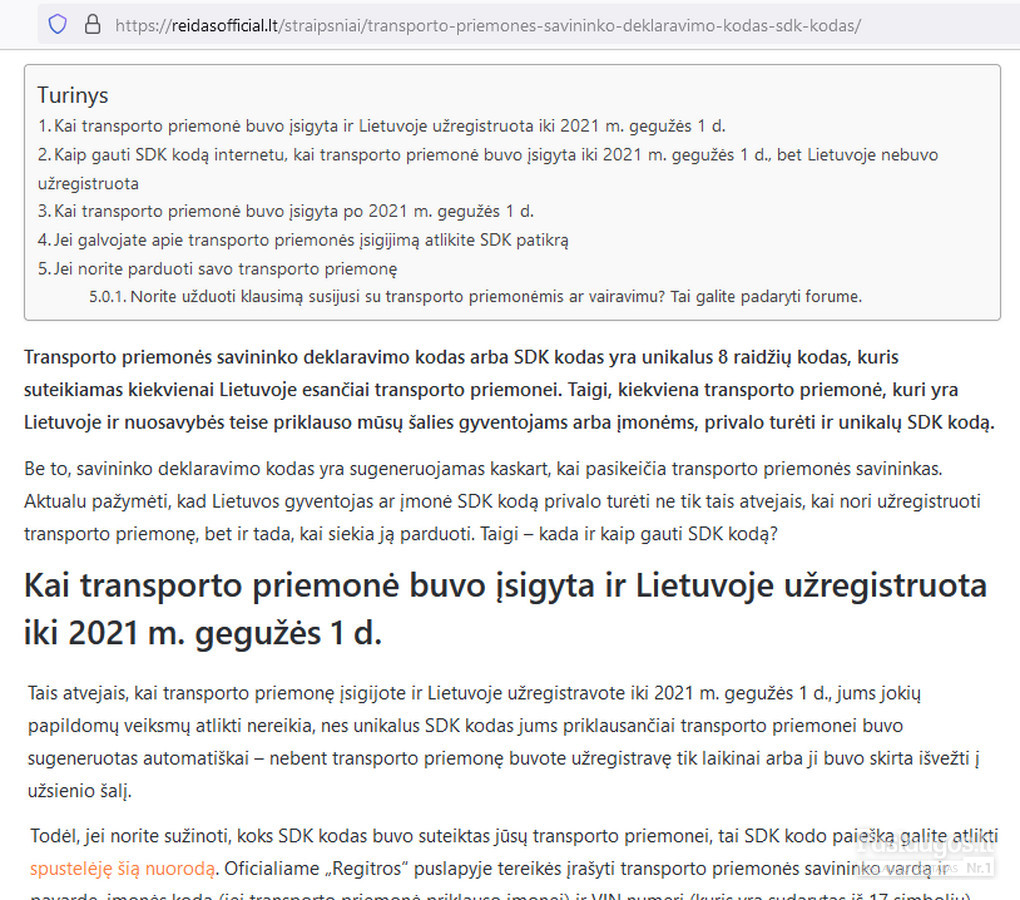Open sub-entry 5.0.1 about asking a question in the forum
Viewport: 1020px width, 900px height.
coord(475,297)
